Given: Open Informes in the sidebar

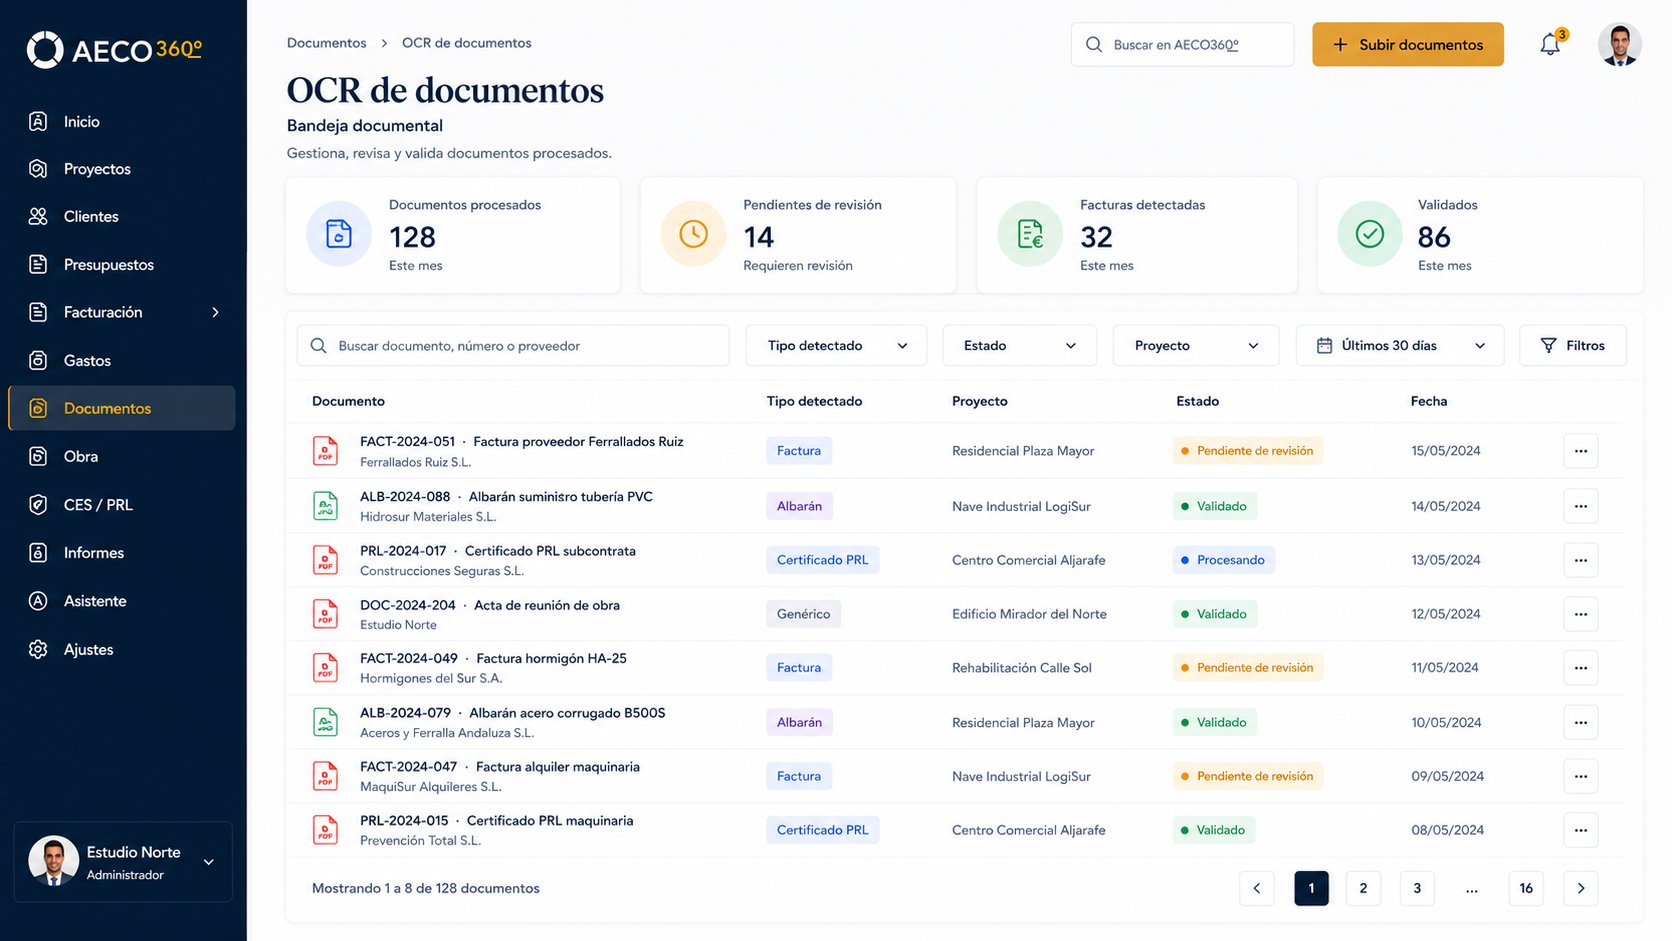Looking at the screenshot, I should point(122,553).
